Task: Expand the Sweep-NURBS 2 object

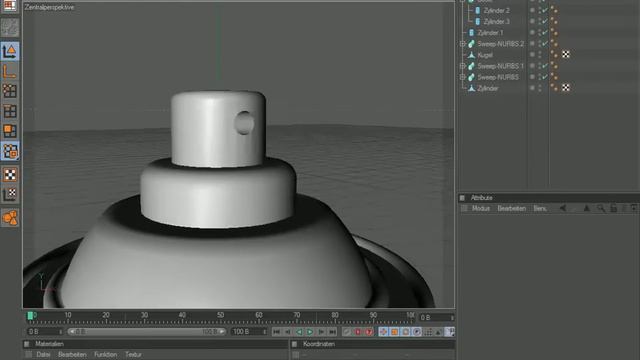Action: point(462,44)
